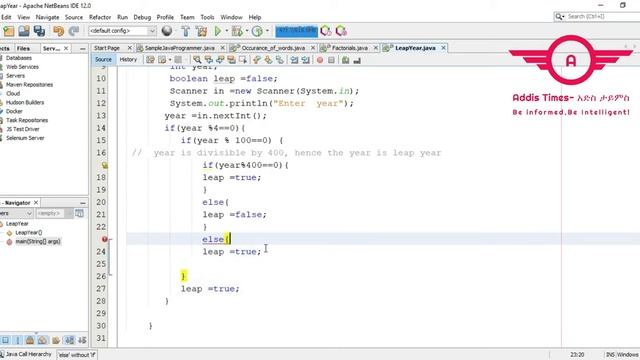Open the Window menu

coord(231,17)
